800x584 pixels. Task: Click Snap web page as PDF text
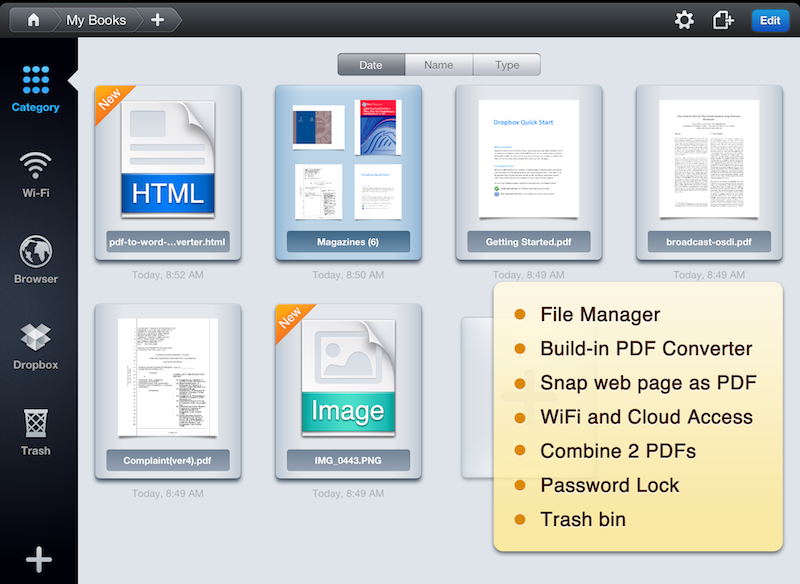point(648,383)
